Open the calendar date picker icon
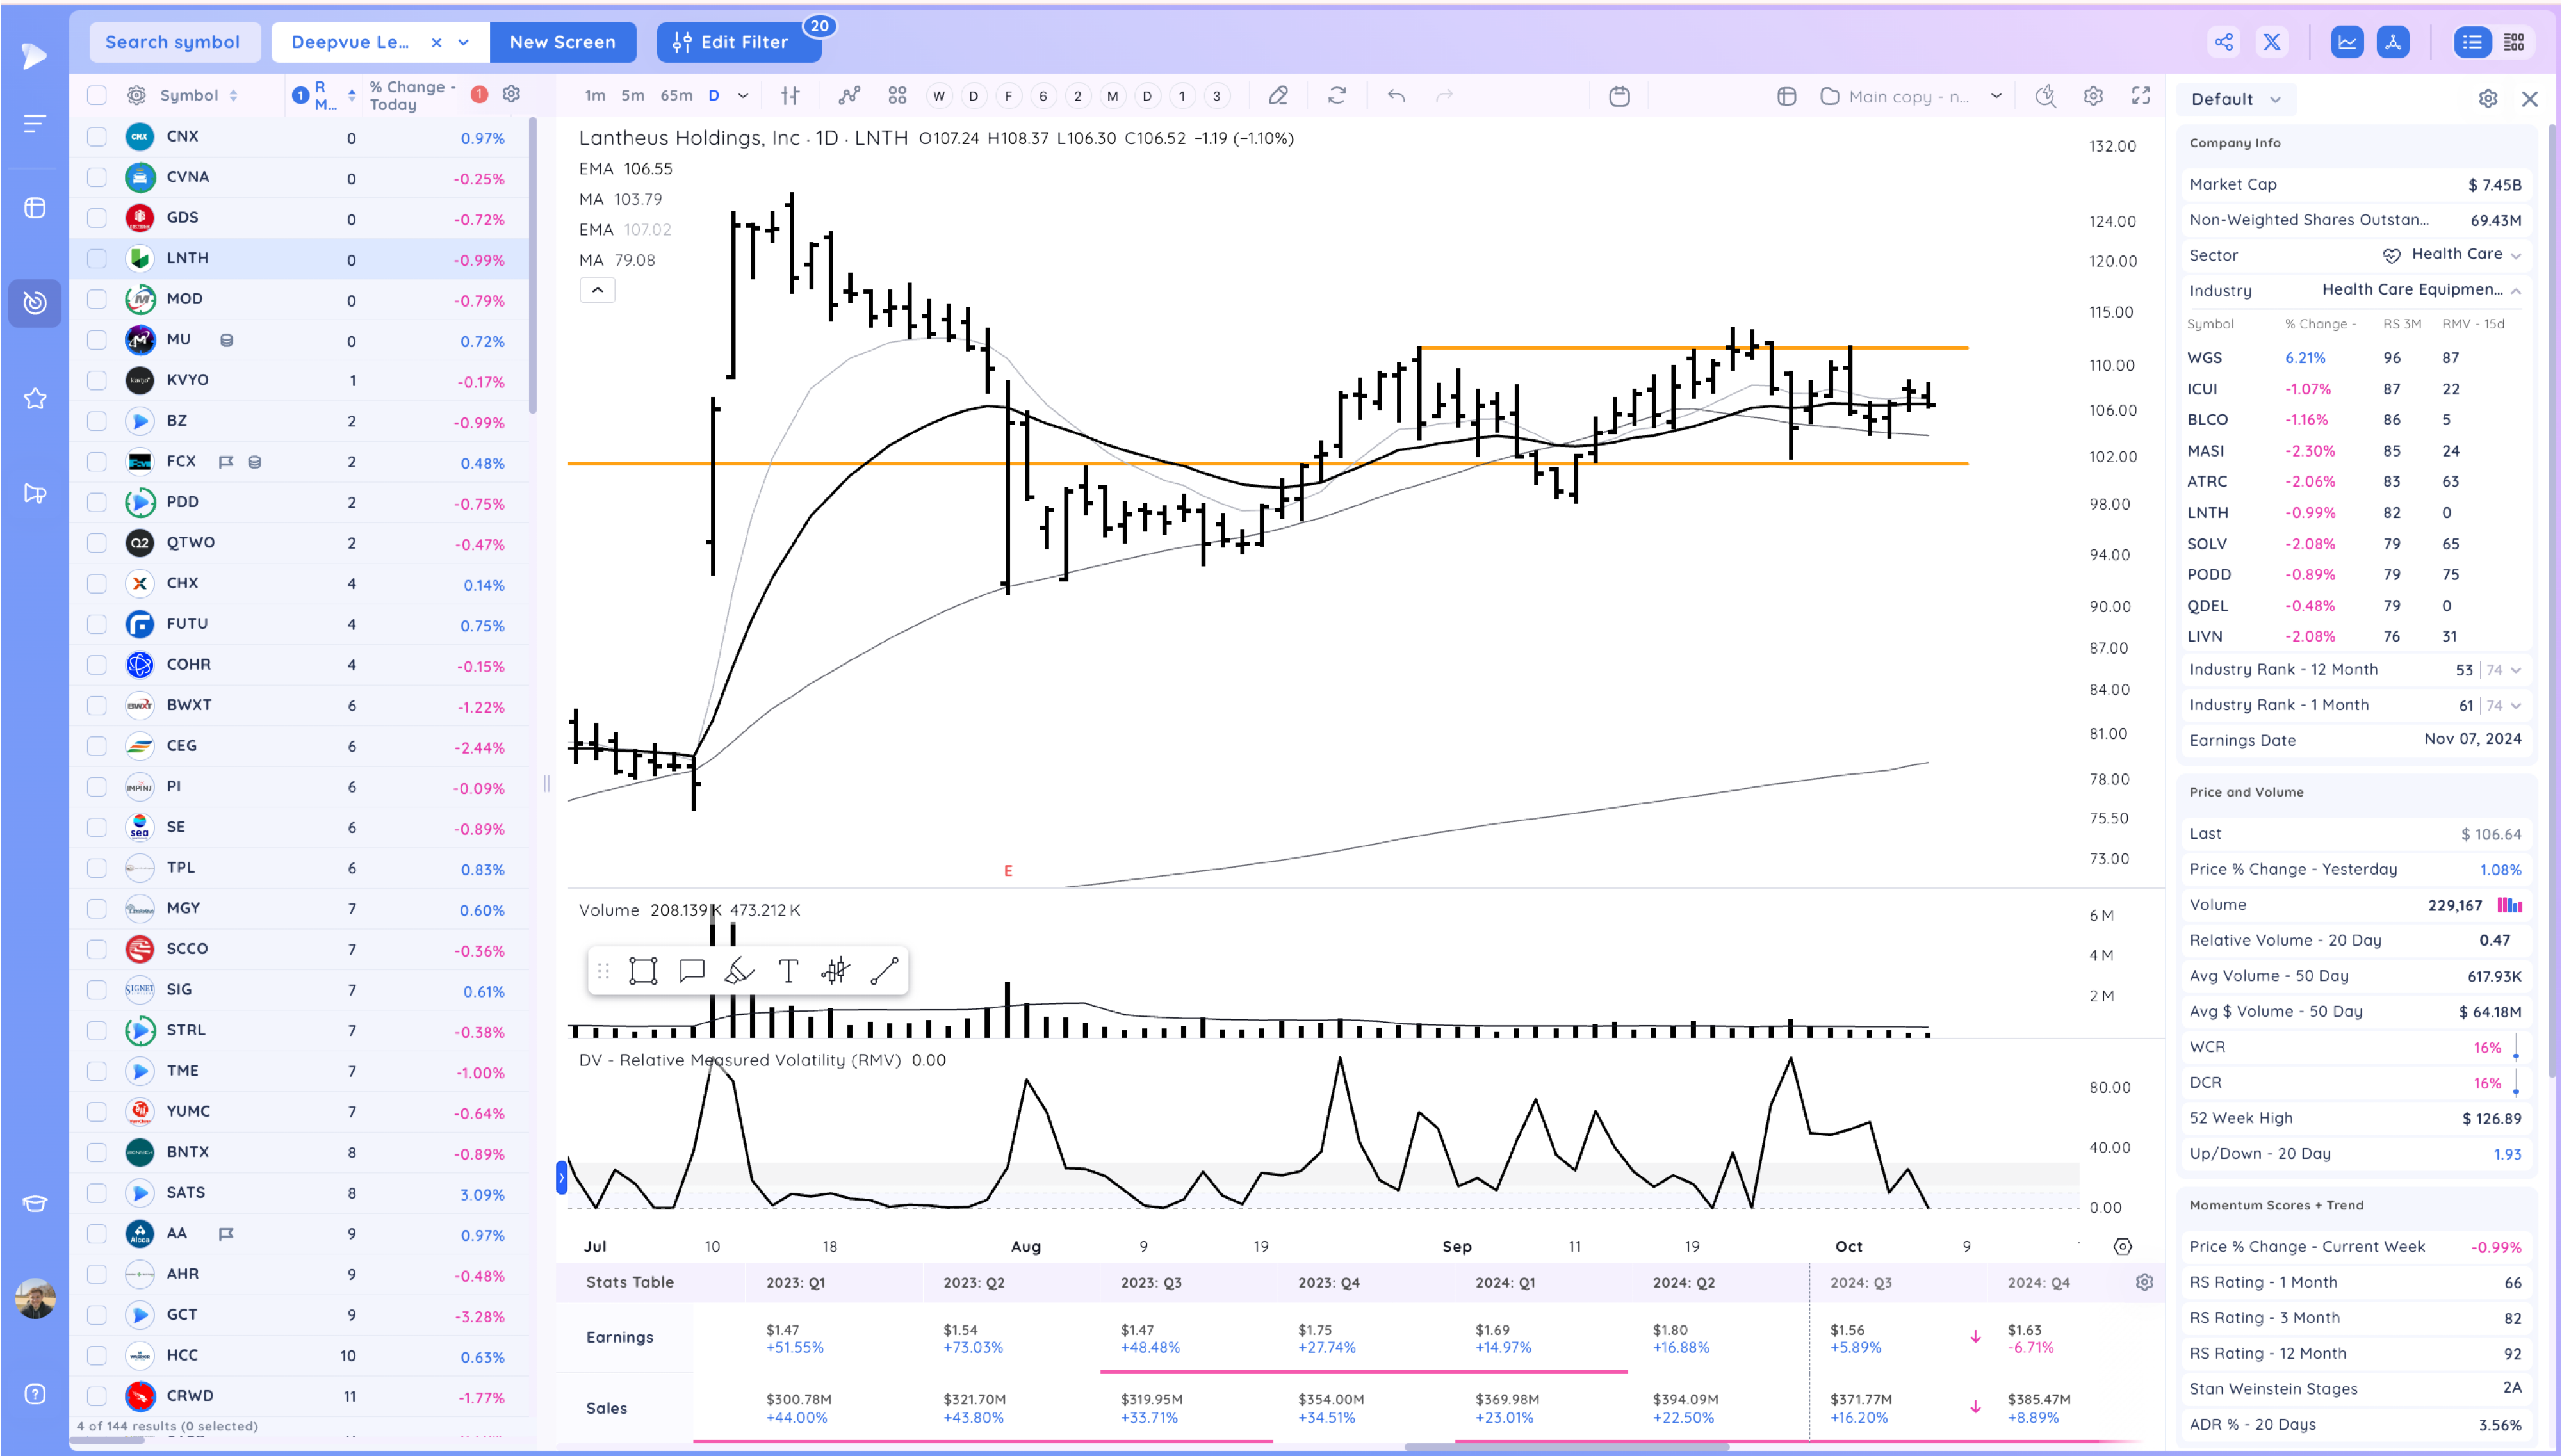 [1619, 96]
